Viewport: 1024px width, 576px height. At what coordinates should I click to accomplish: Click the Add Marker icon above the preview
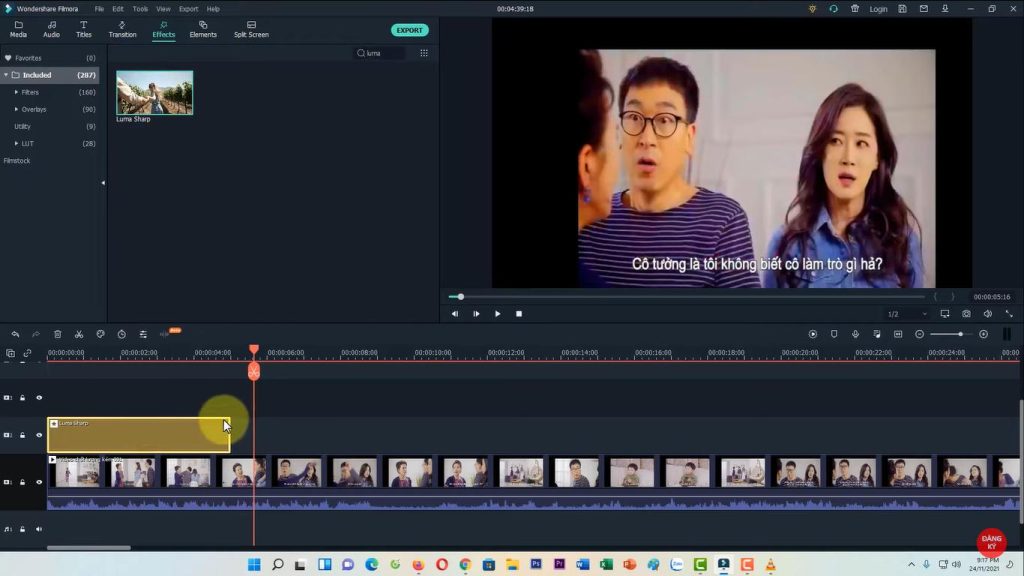tap(834, 334)
